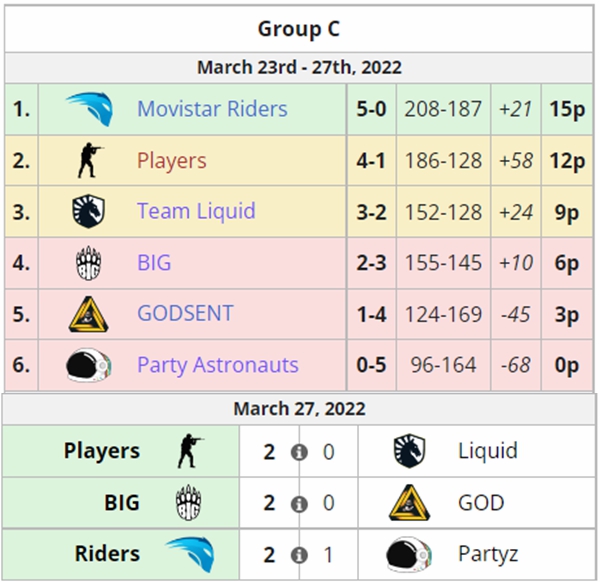Click the 124-169 round score cell

point(443,314)
